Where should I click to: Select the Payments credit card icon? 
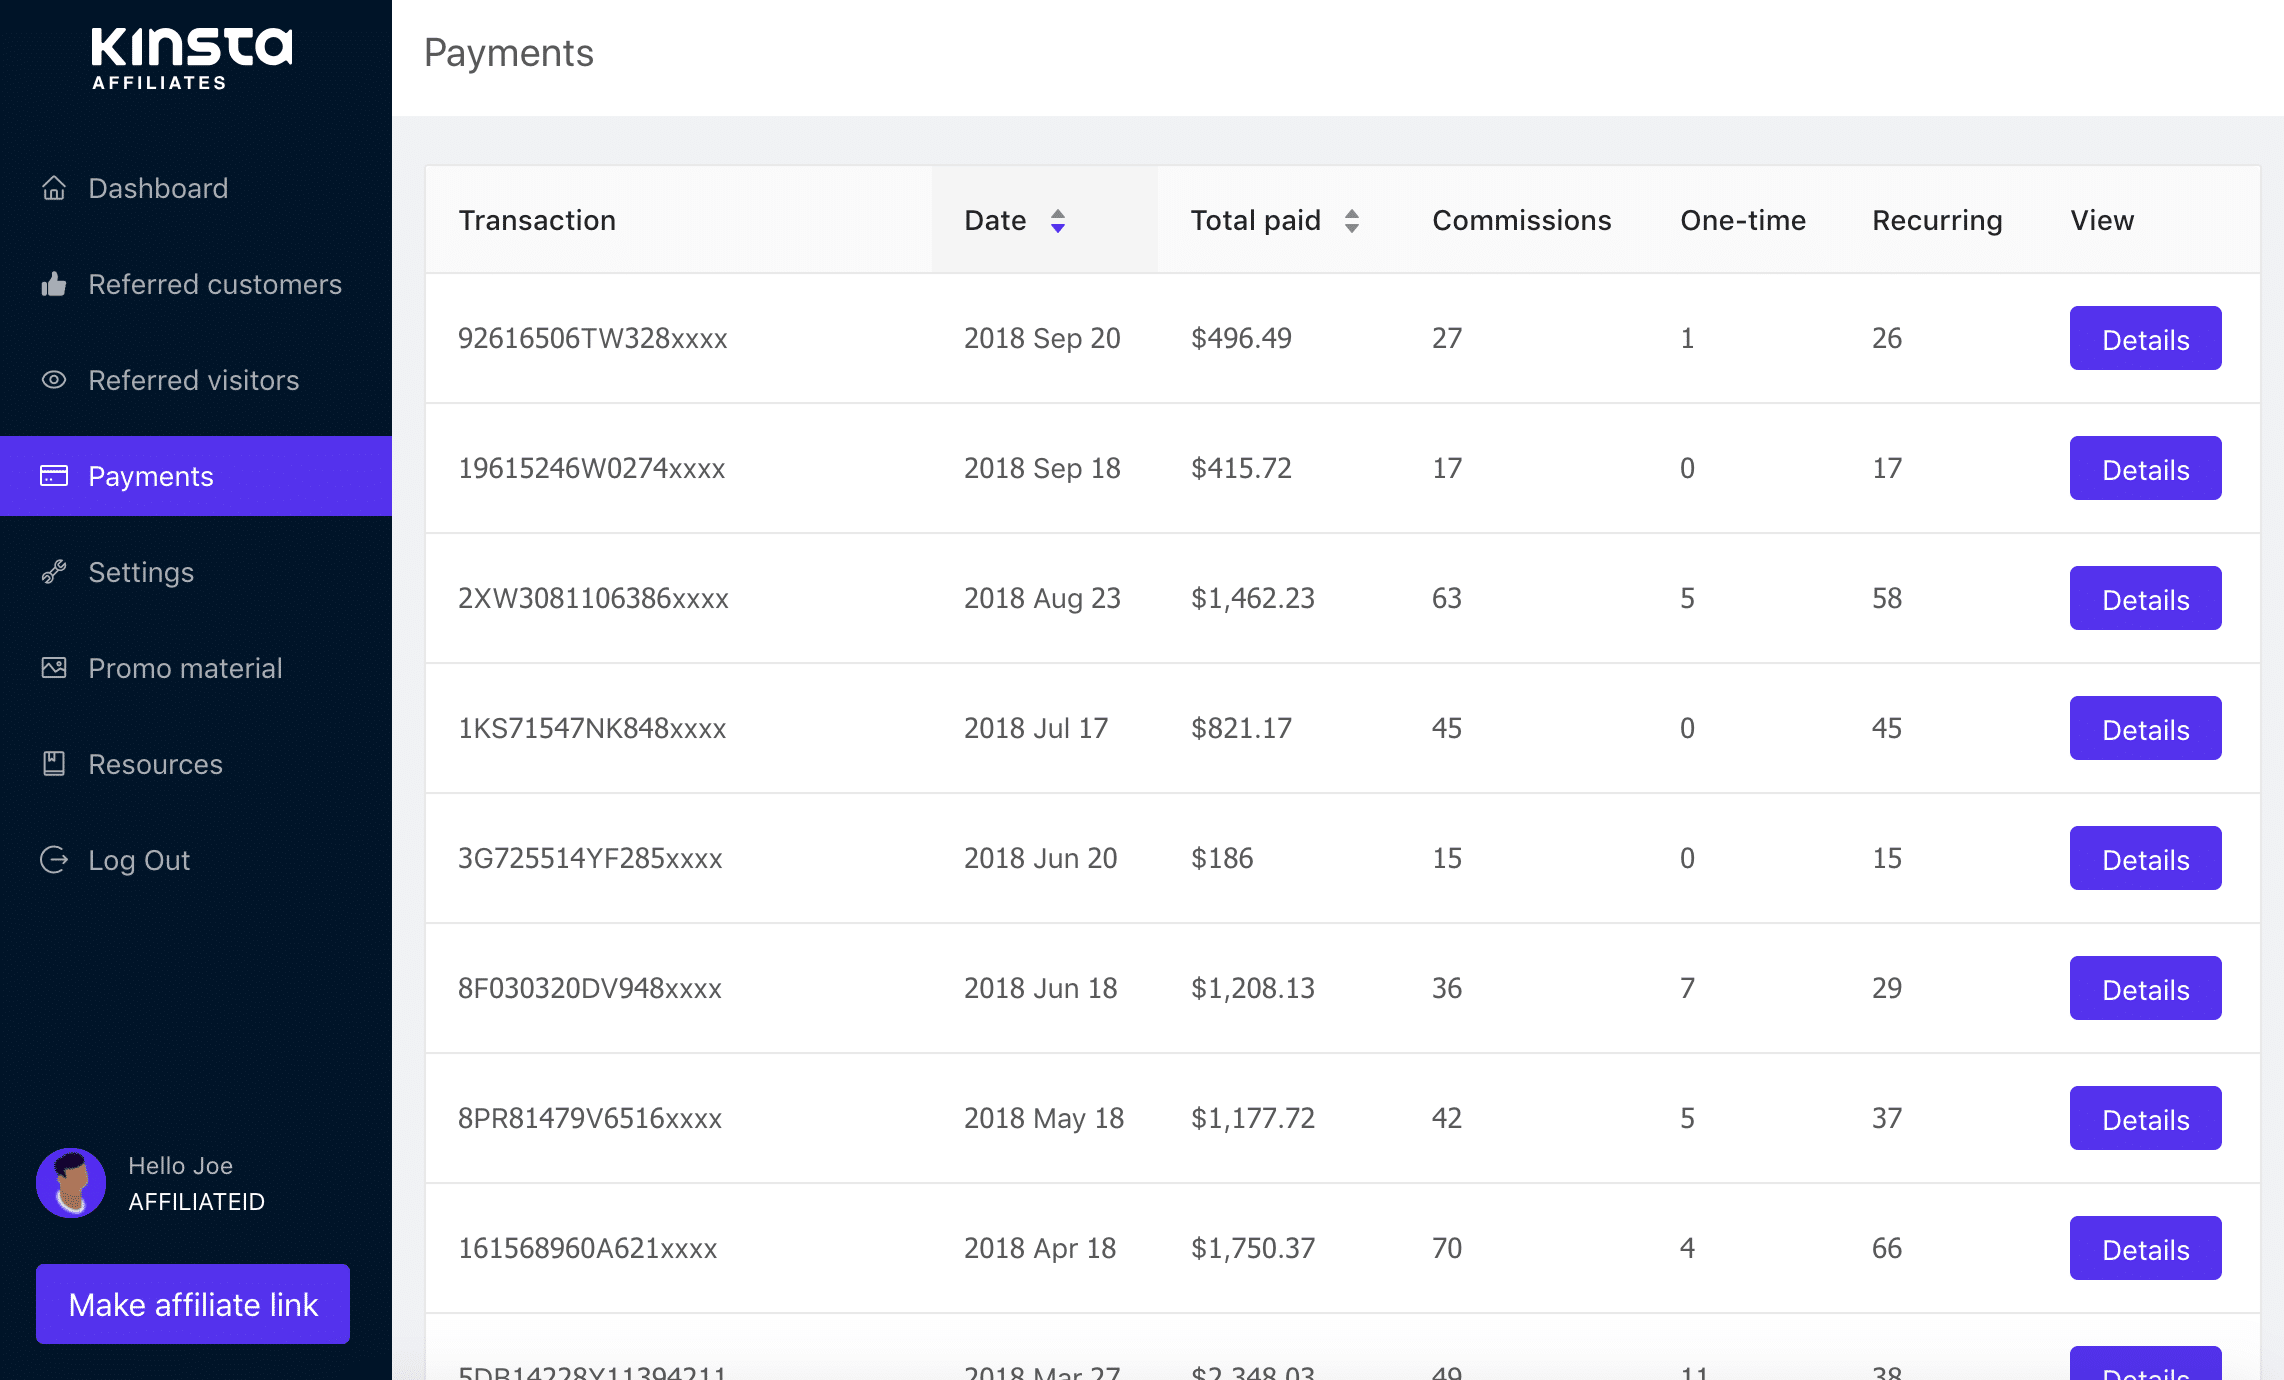54,475
